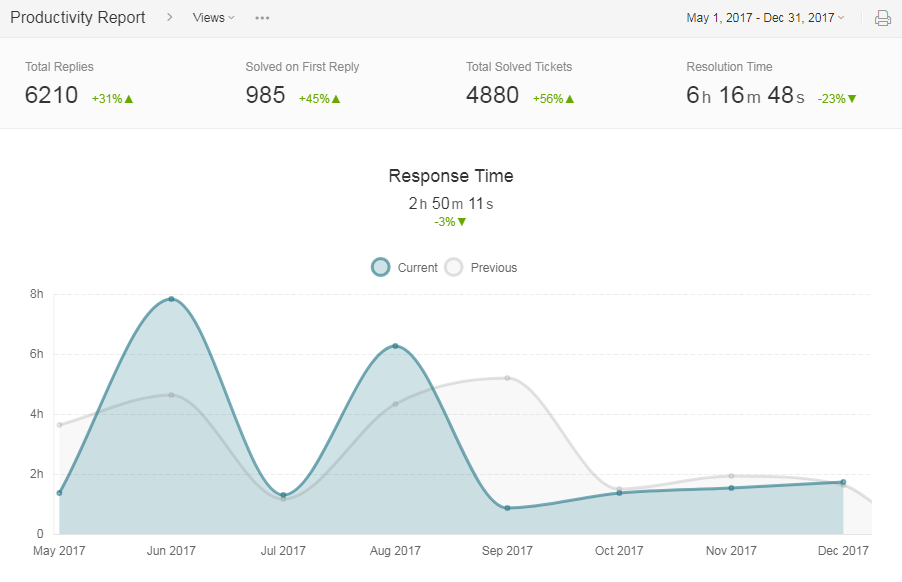Viewport: 902px width, 582px height.
Task: Click Resolution Time value 6h 16m 48s
Action: [746, 95]
